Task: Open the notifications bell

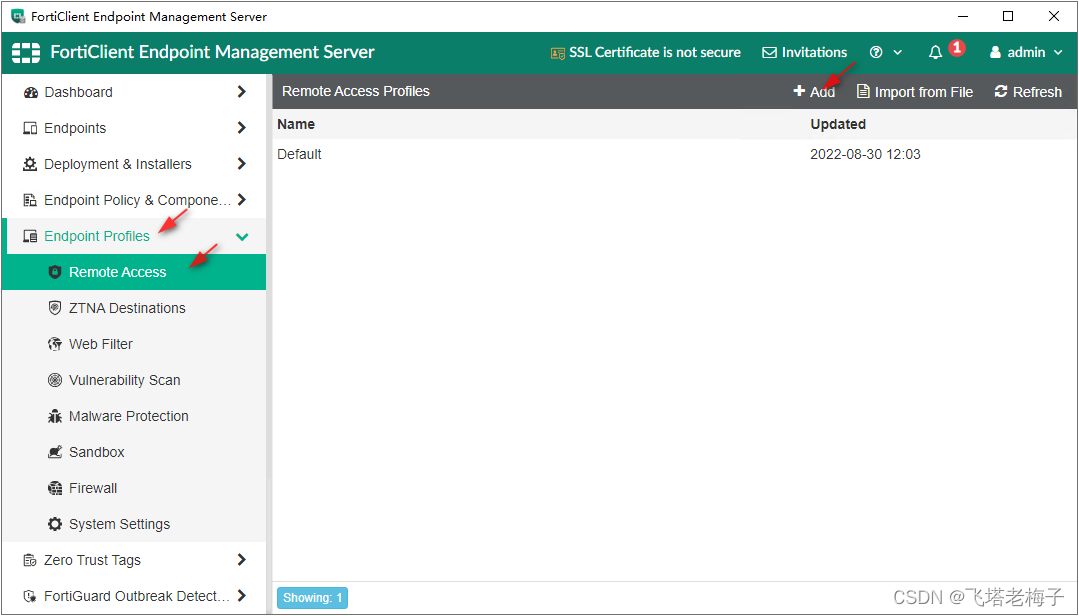Action: (x=935, y=52)
